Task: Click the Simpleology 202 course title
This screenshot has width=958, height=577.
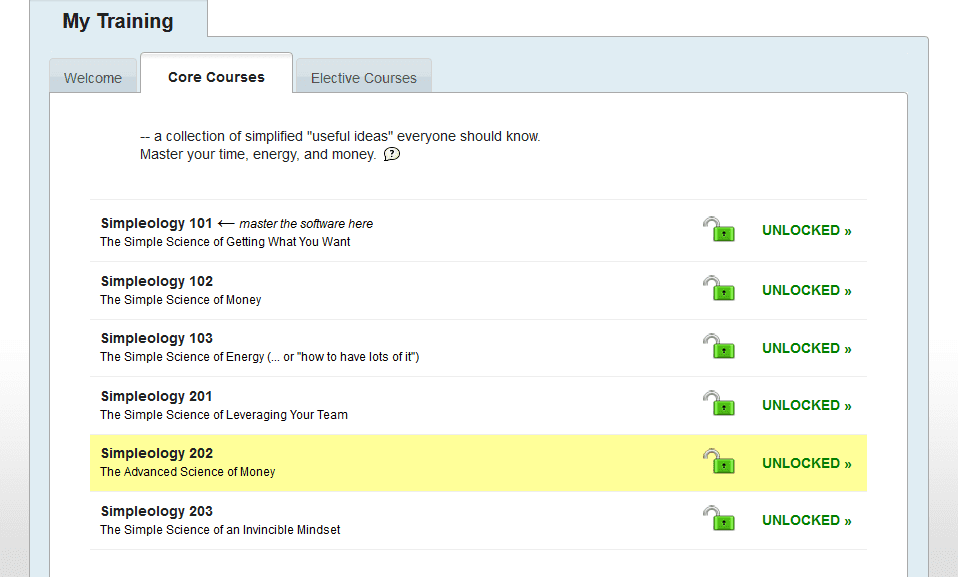Action: click(156, 453)
